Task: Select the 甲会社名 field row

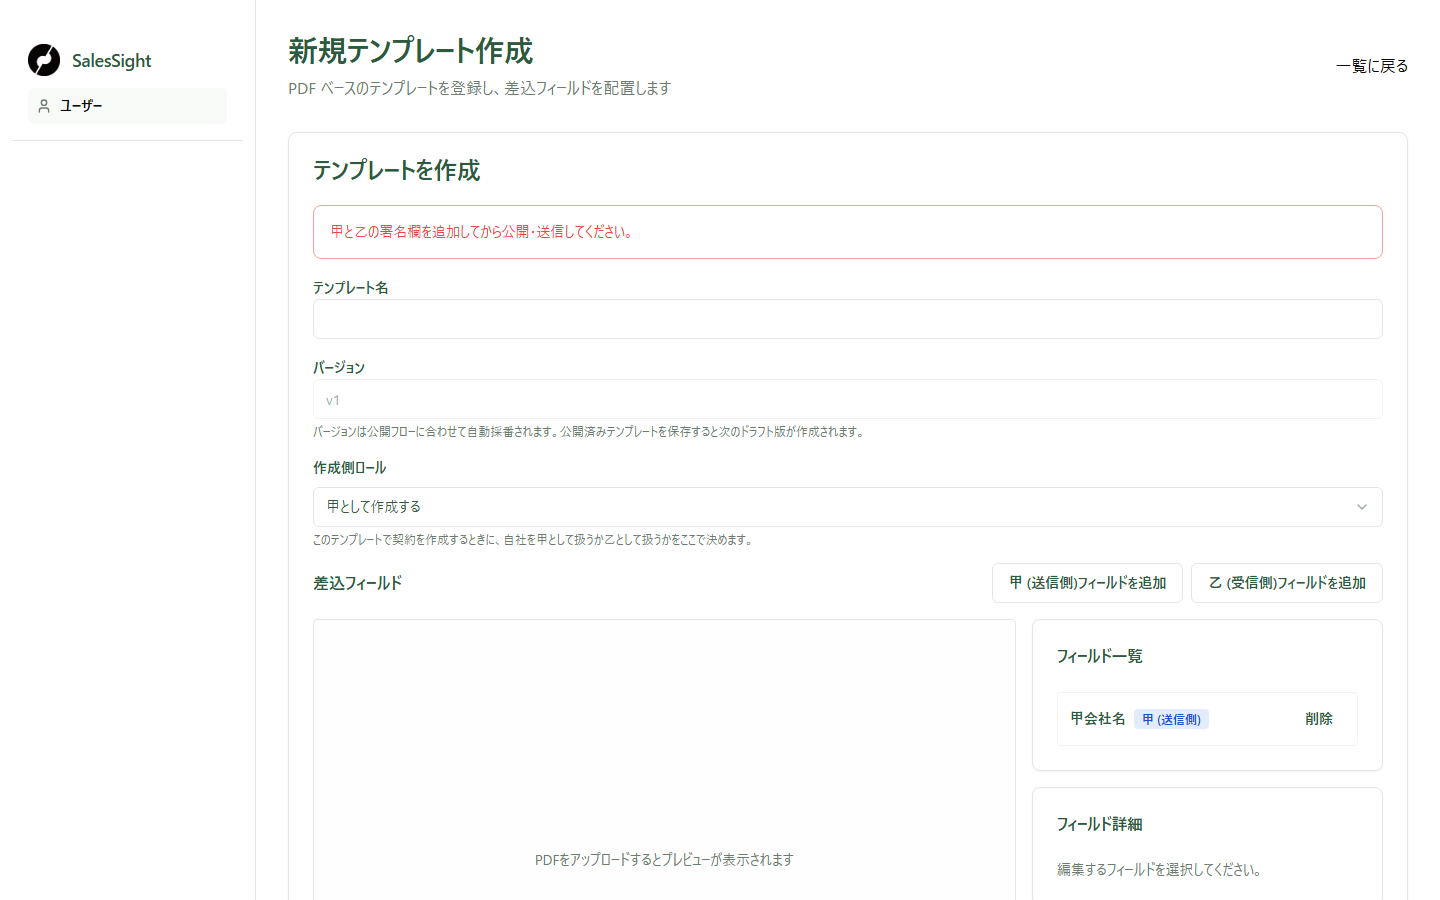Action: [x=1207, y=719]
